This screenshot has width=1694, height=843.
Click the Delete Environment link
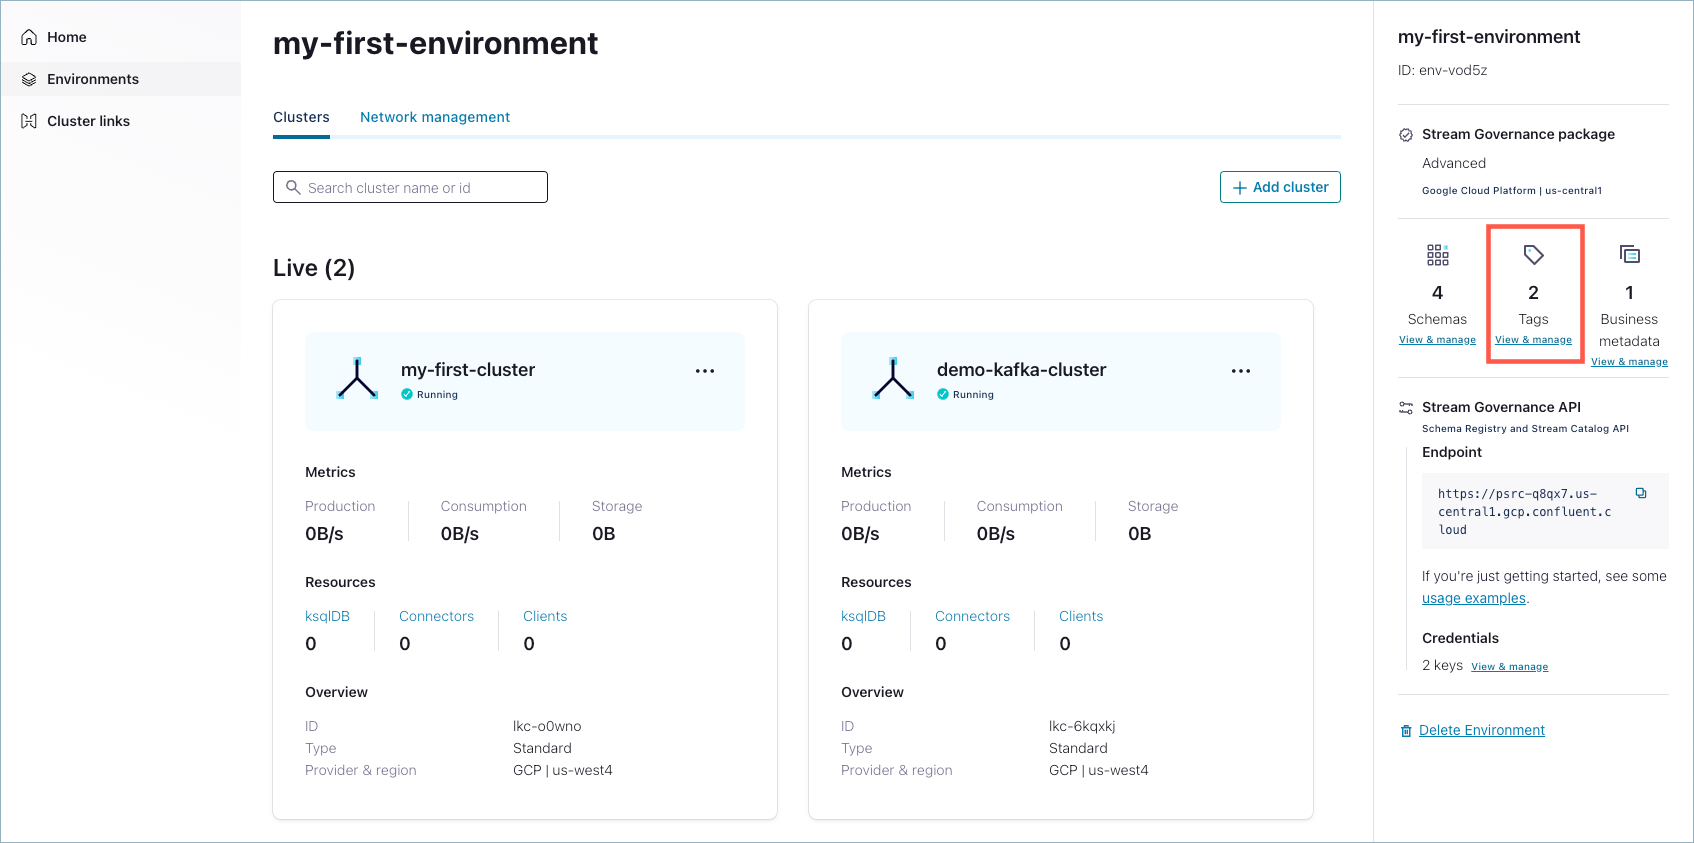click(1482, 730)
